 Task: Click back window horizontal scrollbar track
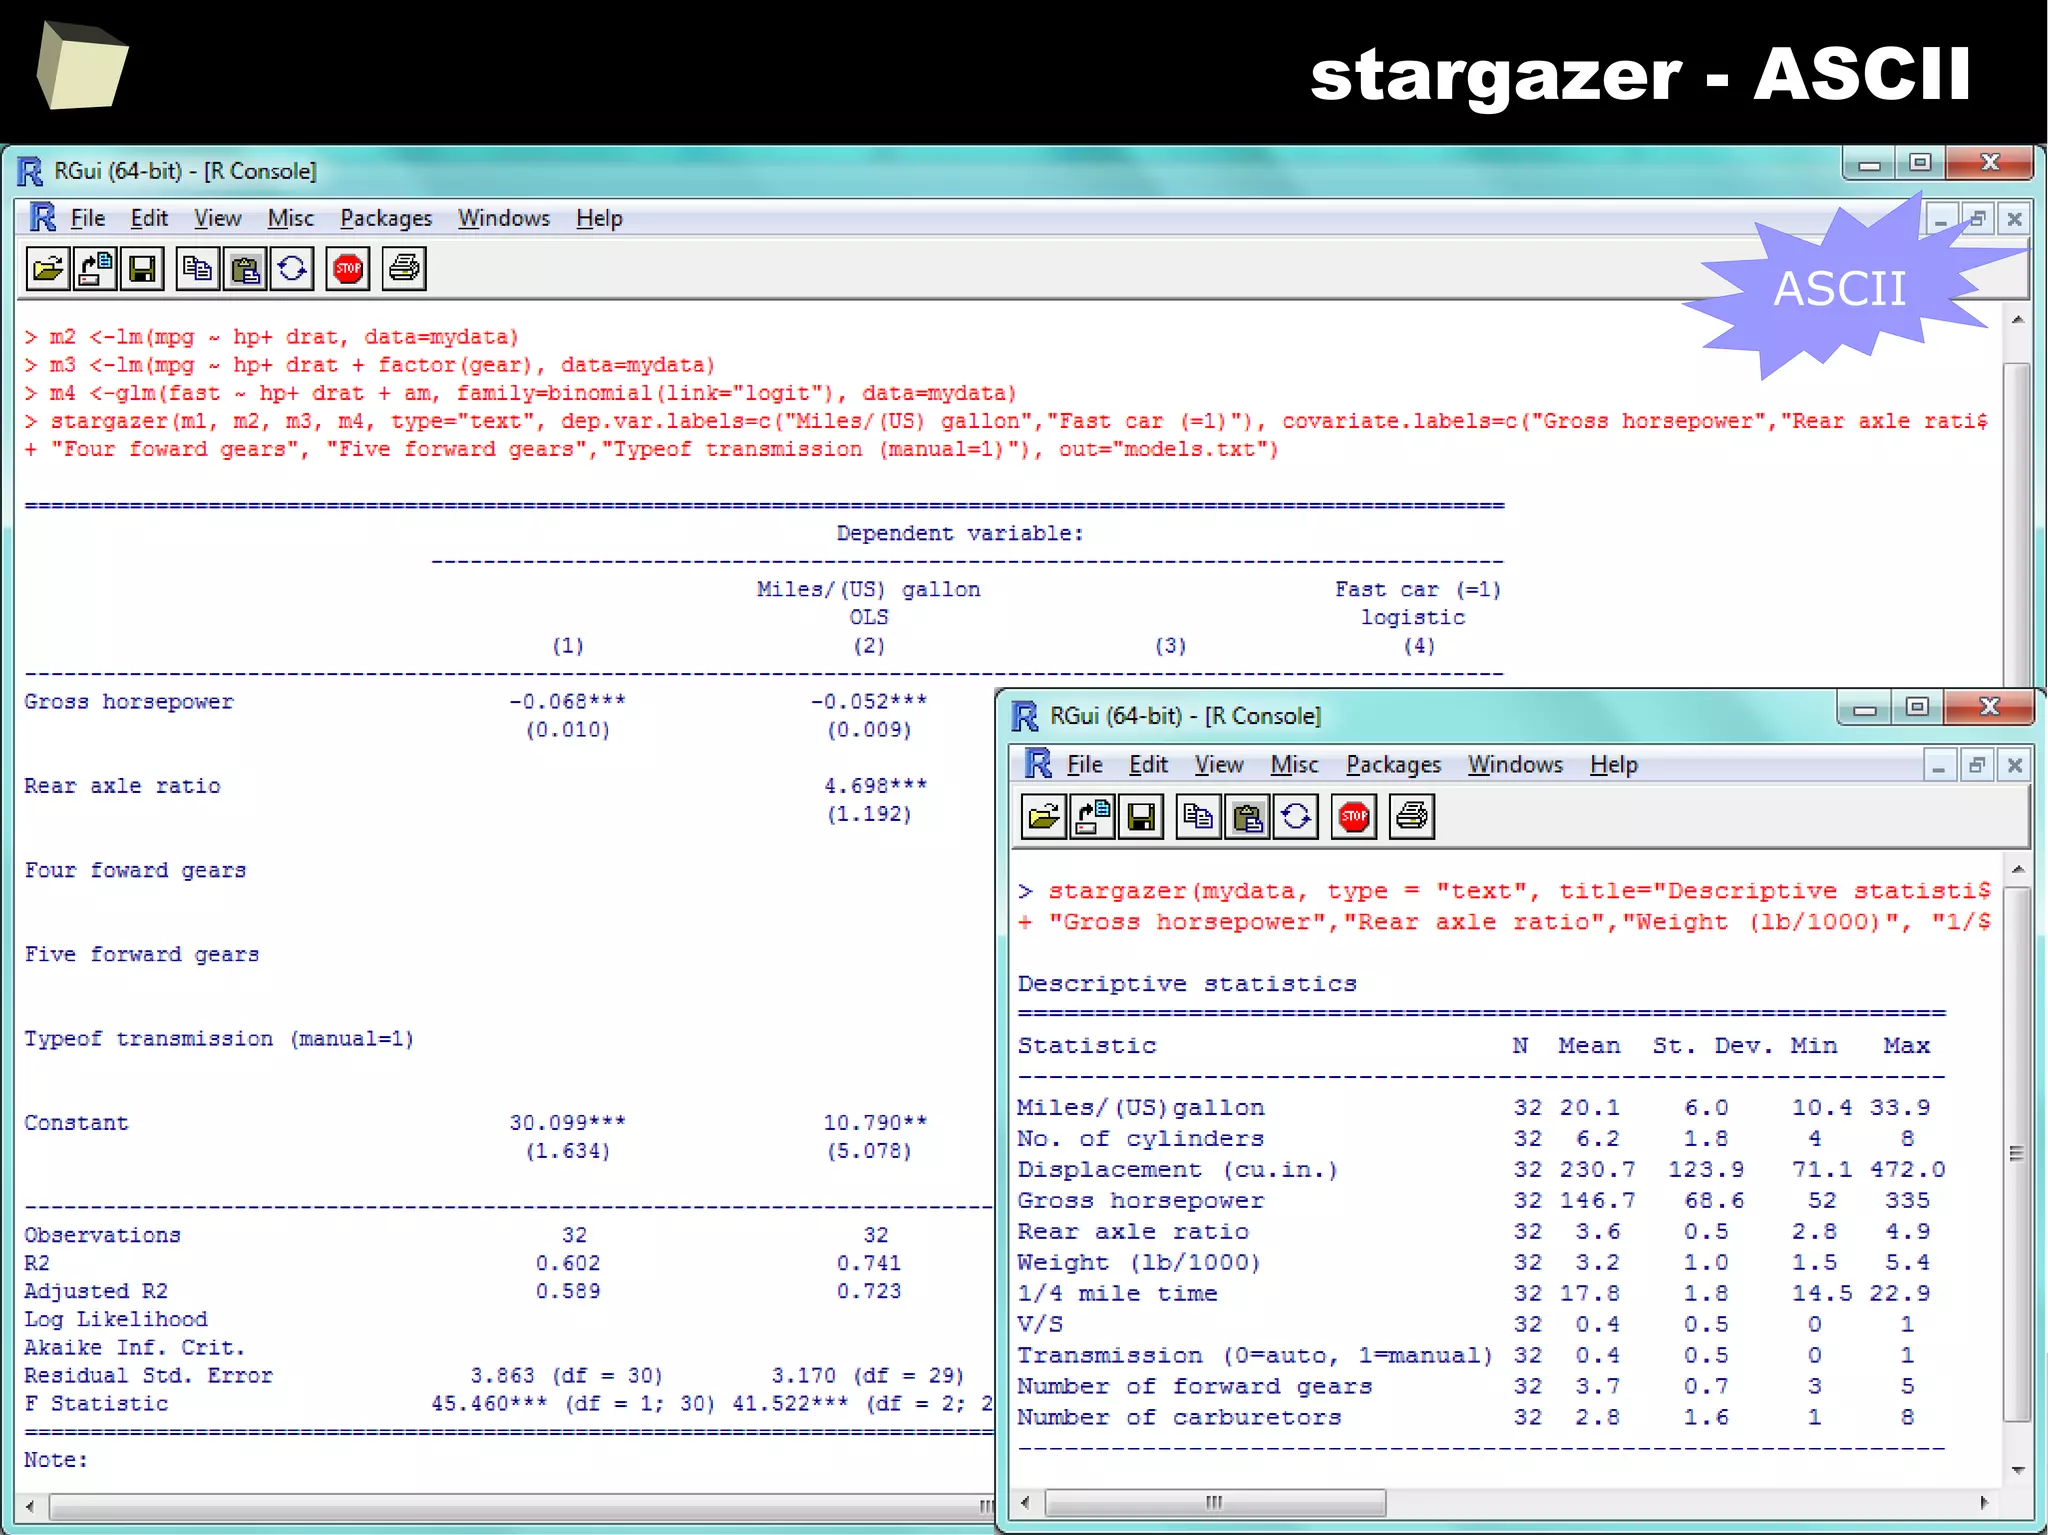tap(520, 1506)
